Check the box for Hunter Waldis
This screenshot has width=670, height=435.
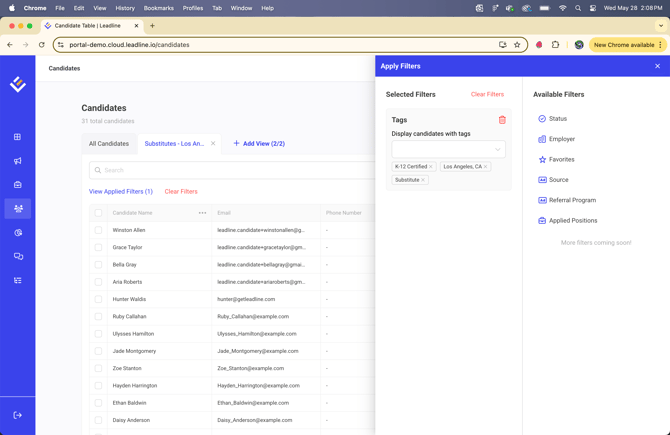[98, 299]
